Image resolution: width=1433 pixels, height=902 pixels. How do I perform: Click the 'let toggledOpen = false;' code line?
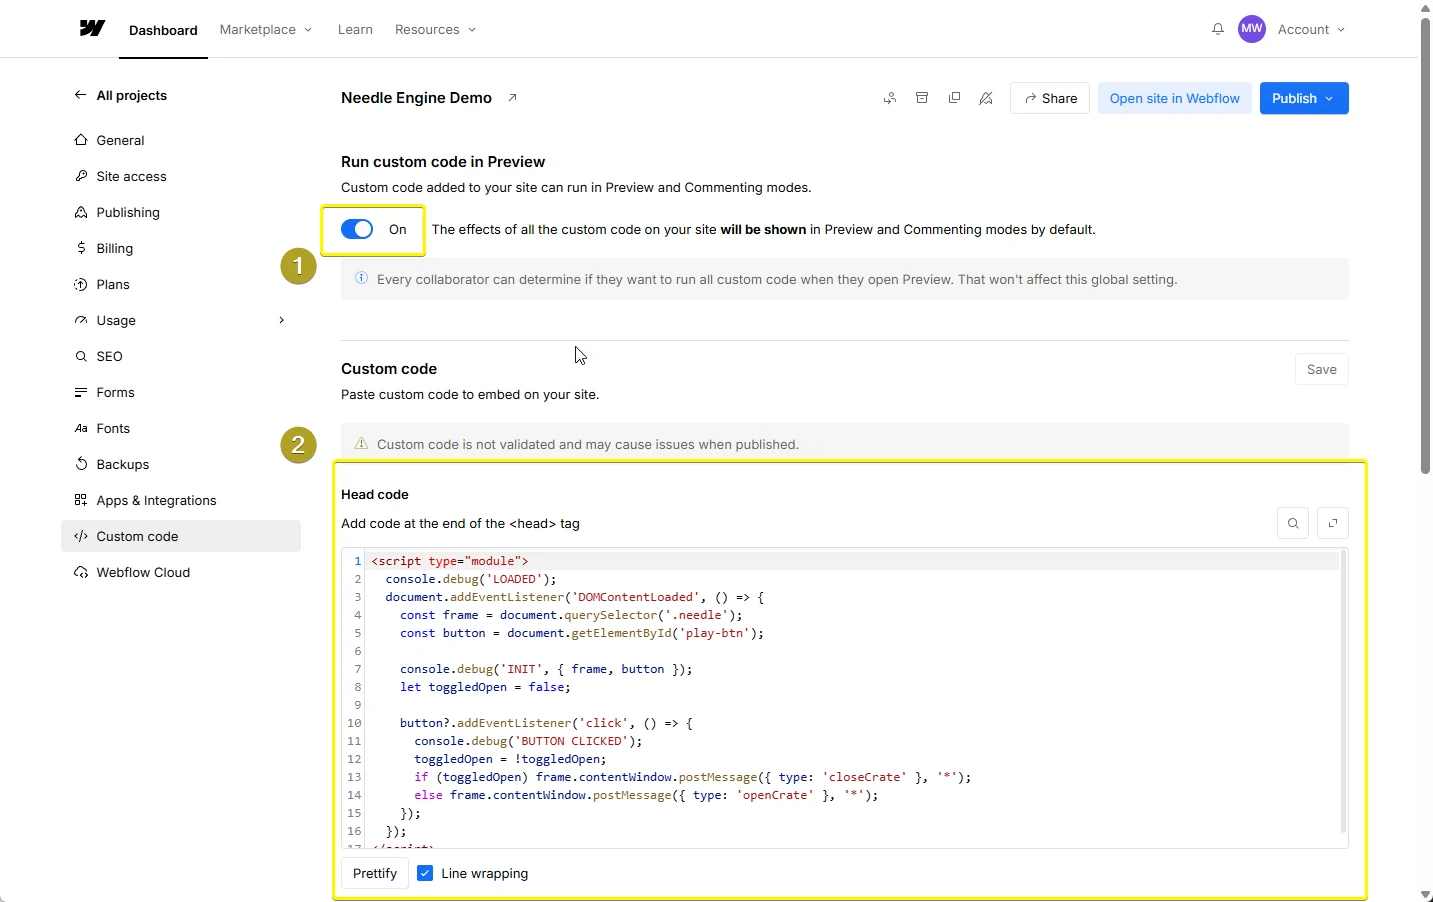[x=485, y=687]
